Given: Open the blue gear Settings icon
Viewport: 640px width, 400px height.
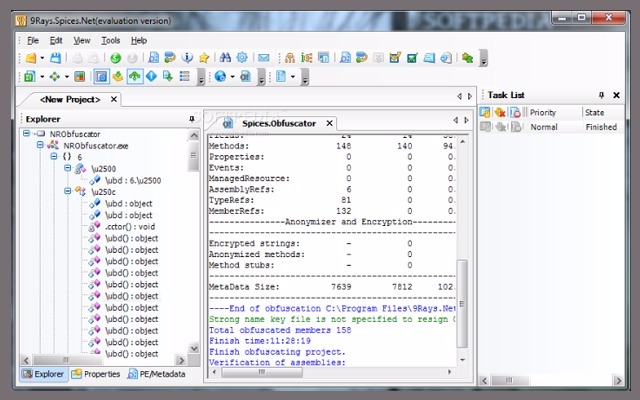Looking at the screenshot, I should tap(242, 58).
